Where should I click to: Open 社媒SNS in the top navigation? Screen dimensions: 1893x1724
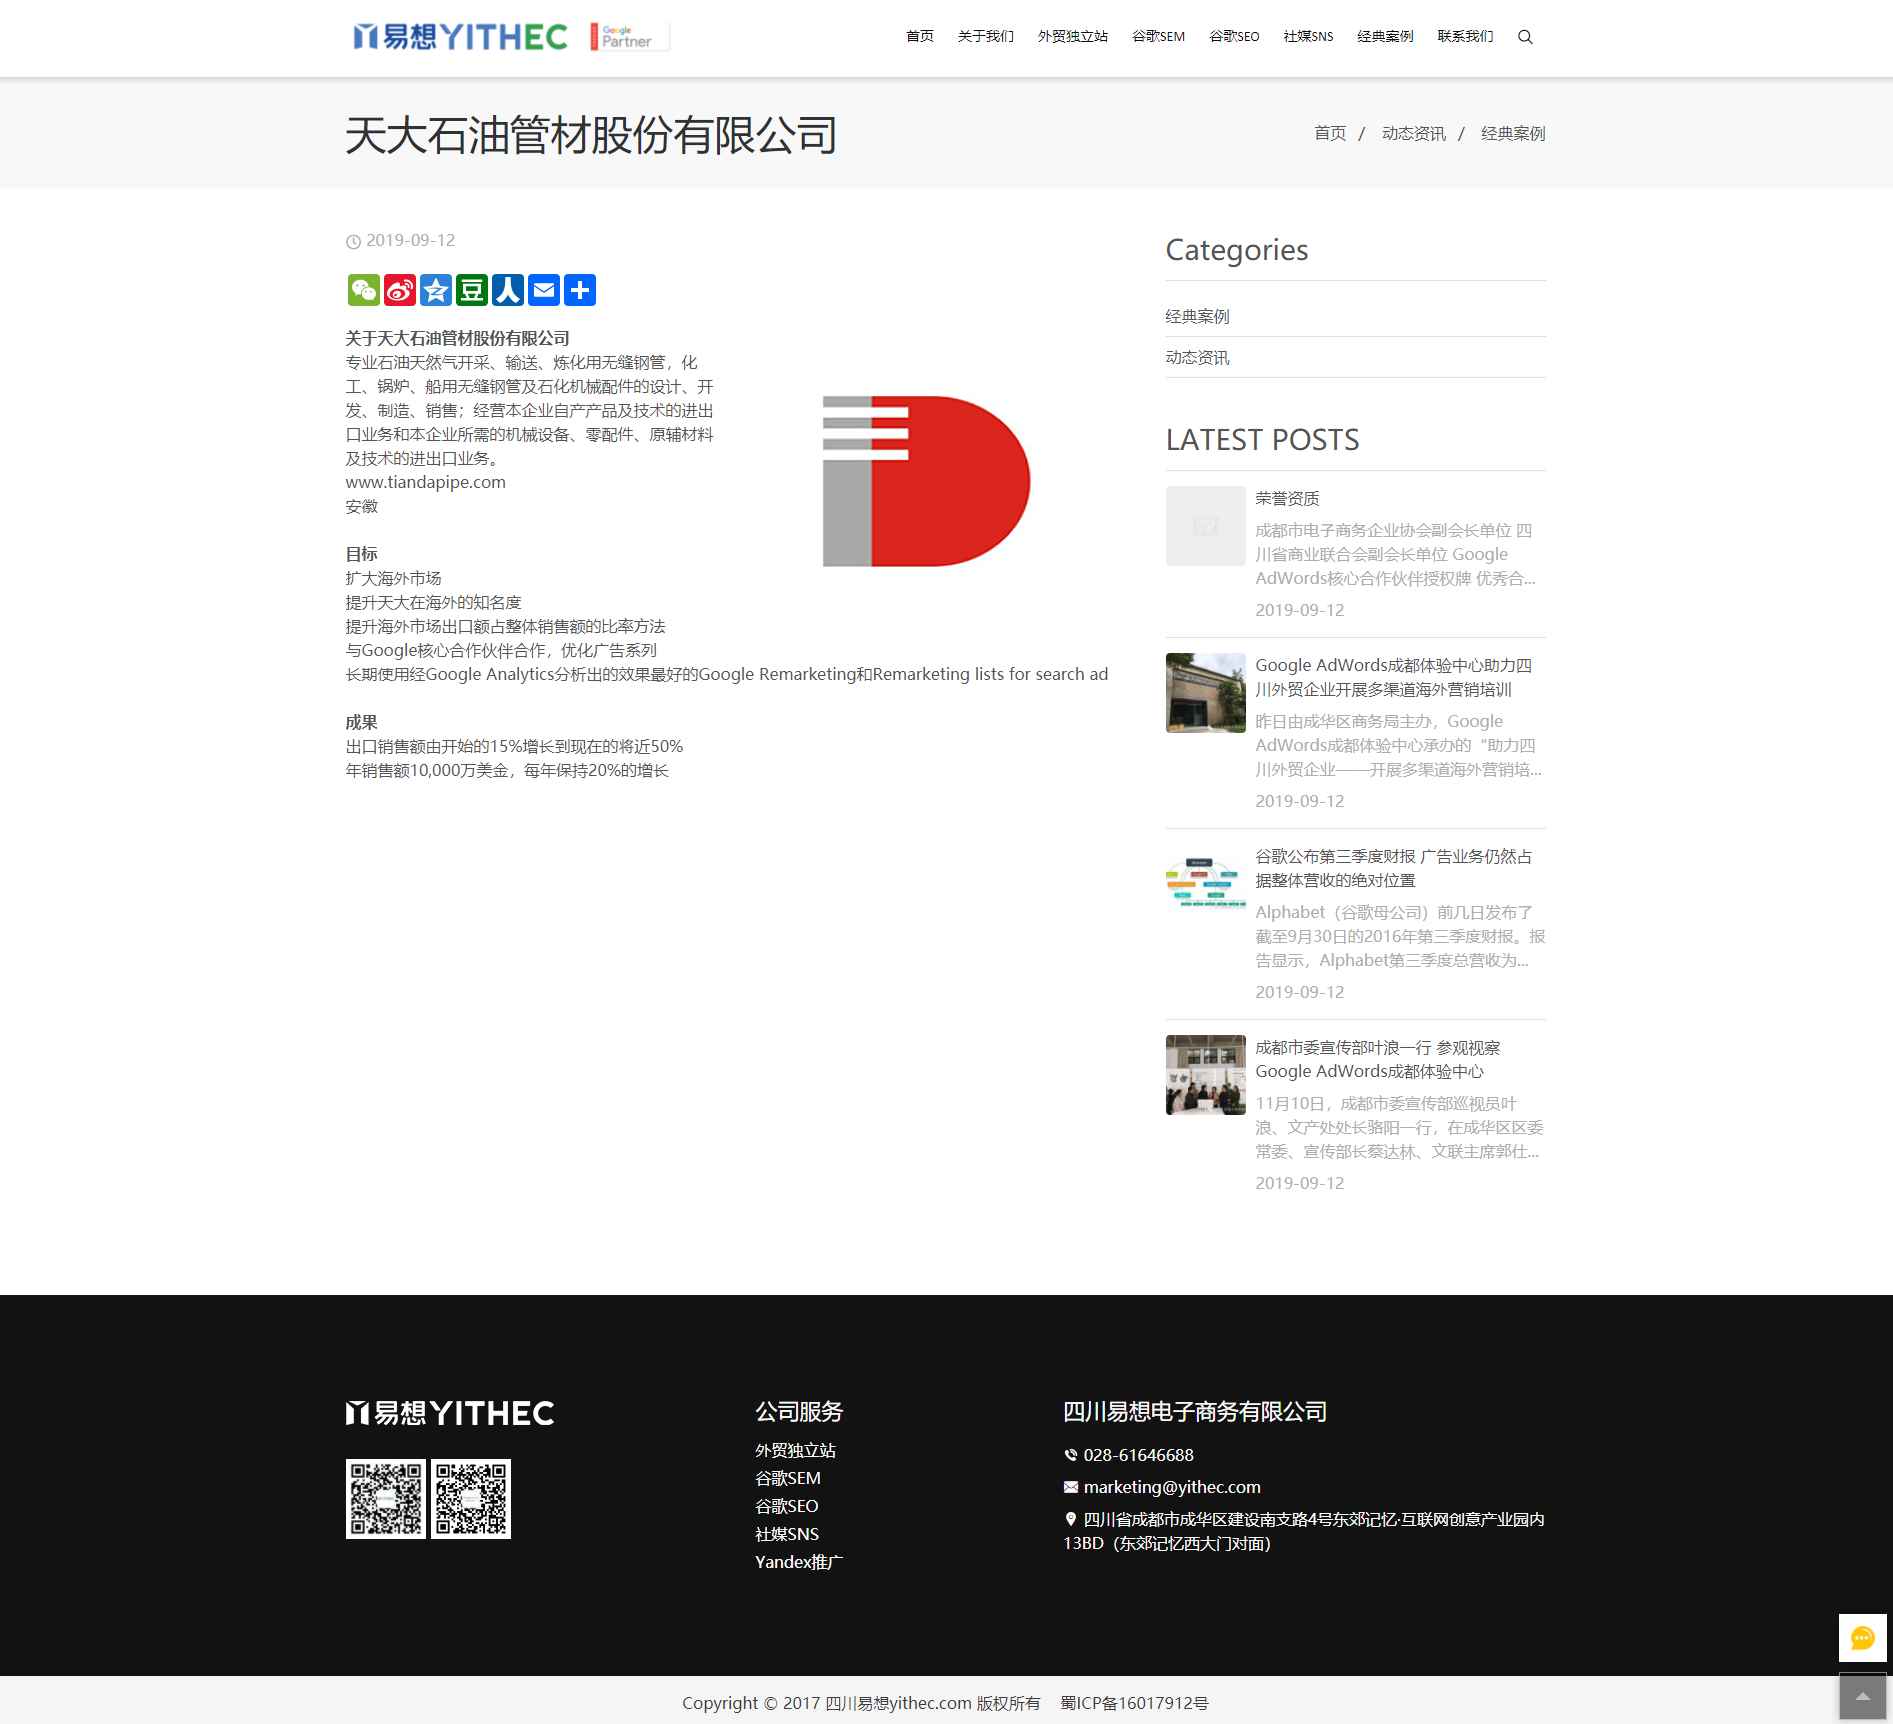click(1308, 37)
